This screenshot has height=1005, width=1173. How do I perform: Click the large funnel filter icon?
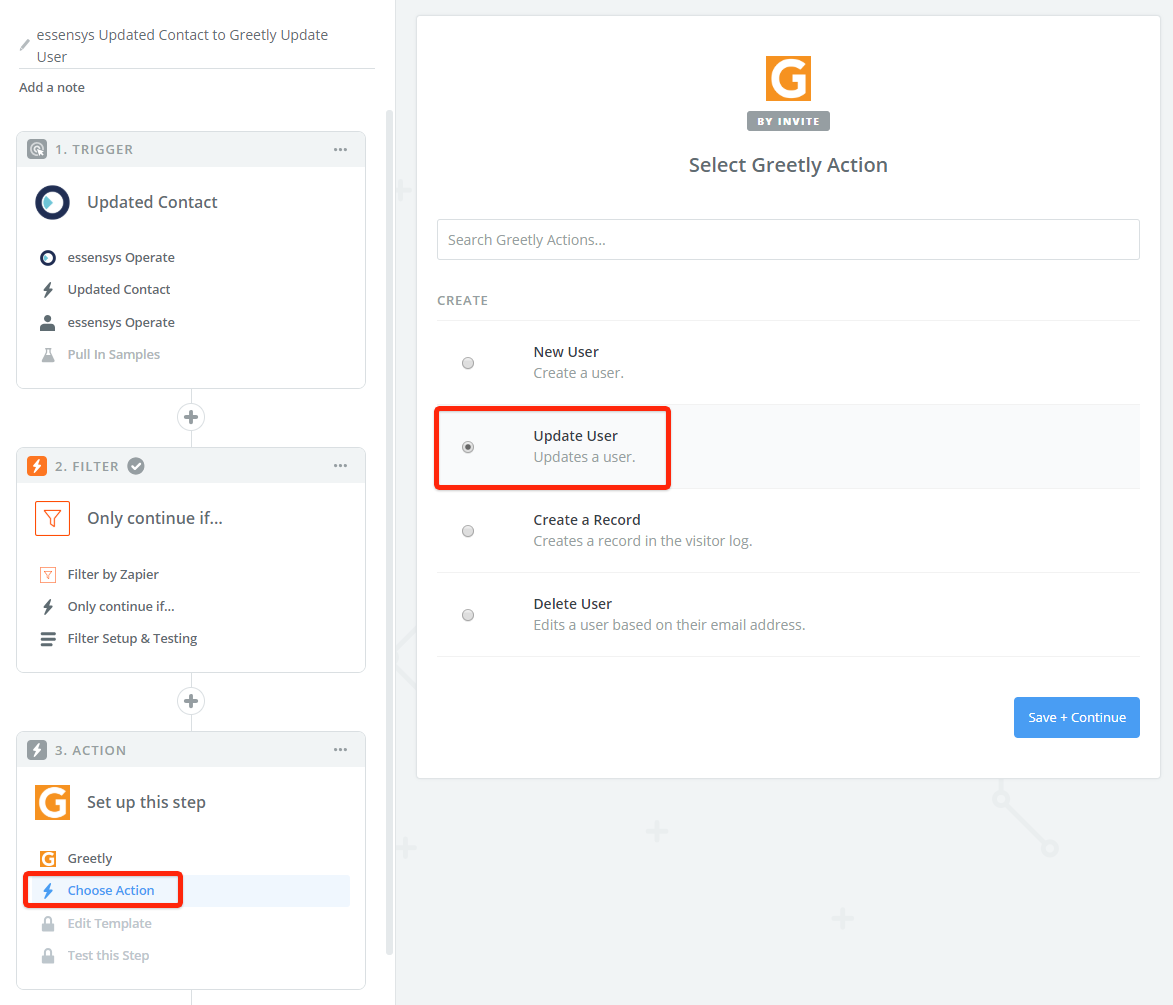pyautogui.click(x=52, y=519)
